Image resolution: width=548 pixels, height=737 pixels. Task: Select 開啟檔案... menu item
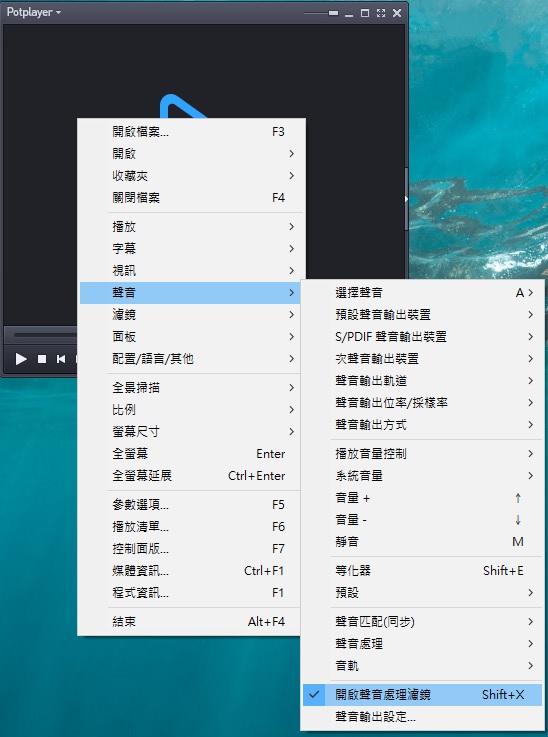point(190,132)
